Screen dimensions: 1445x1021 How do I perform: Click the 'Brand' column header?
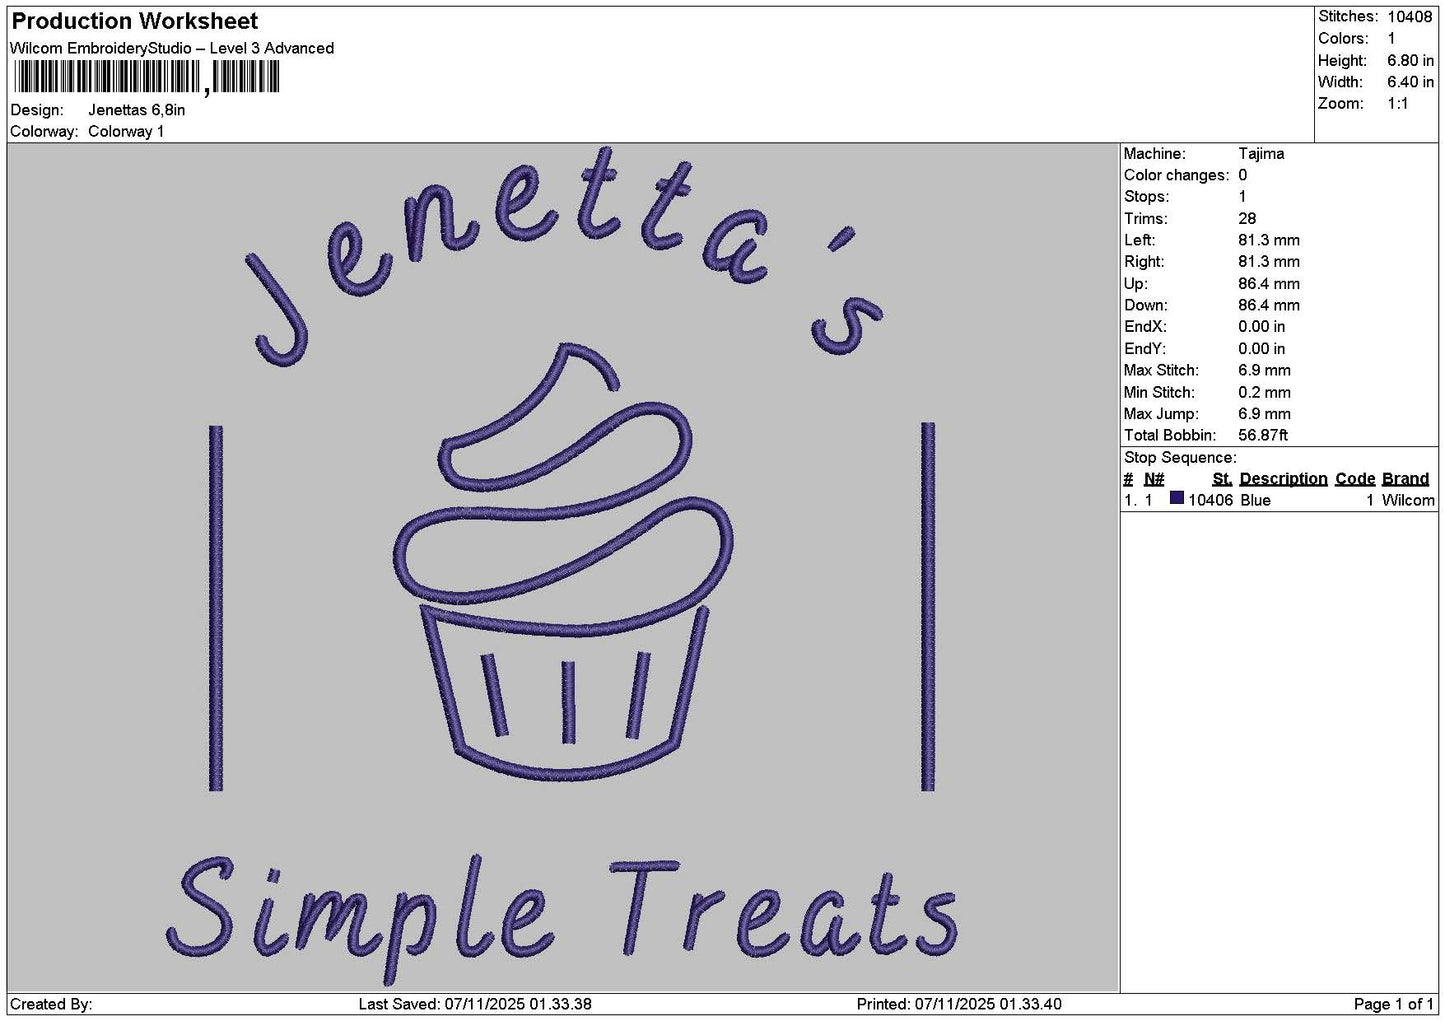(x=1405, y=479)
